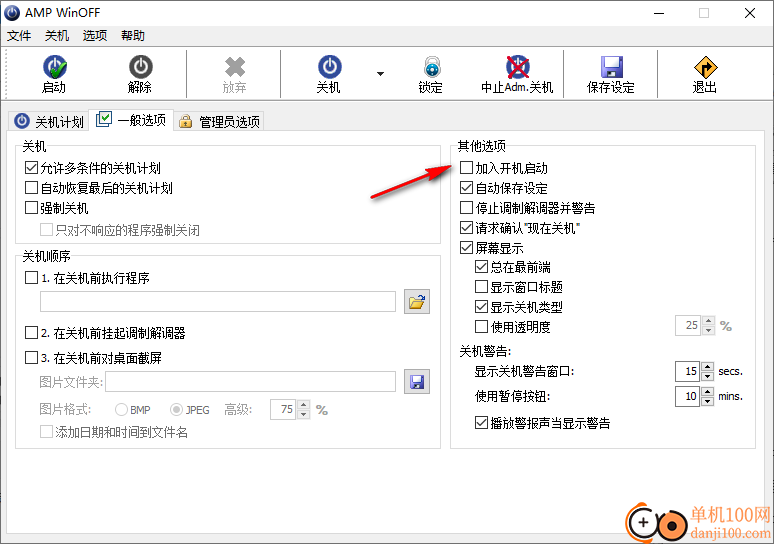Click the 图片文件夹 input field

pos(250,382)
